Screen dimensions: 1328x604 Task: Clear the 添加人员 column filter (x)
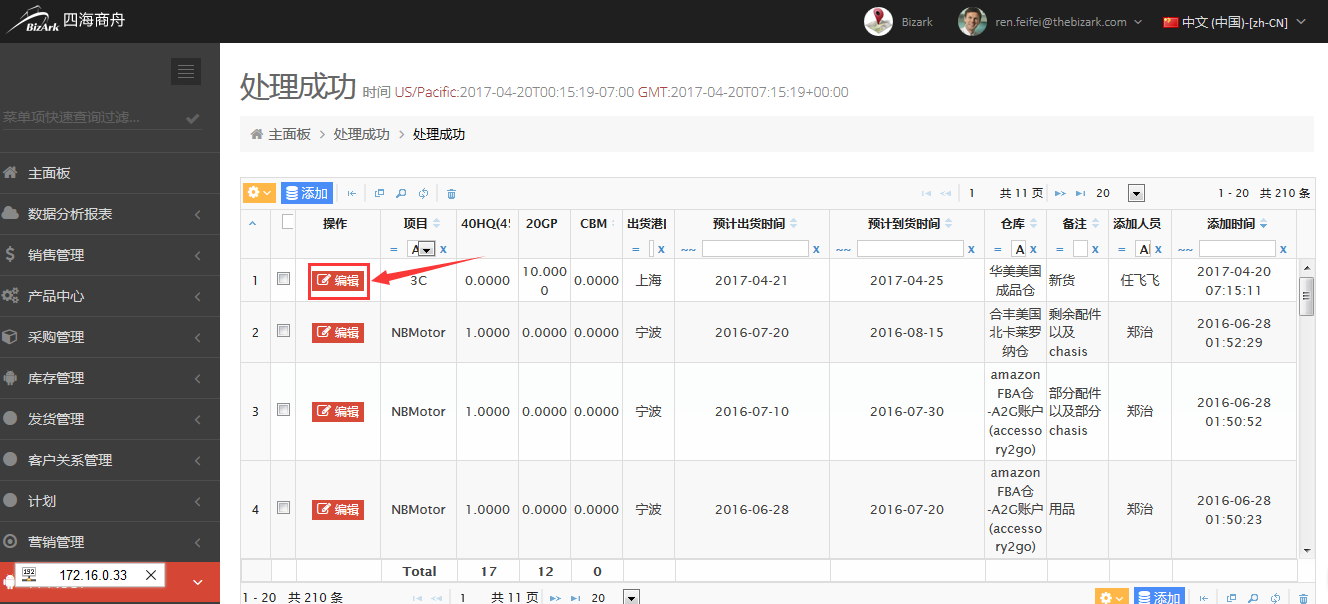[1157, 249]
